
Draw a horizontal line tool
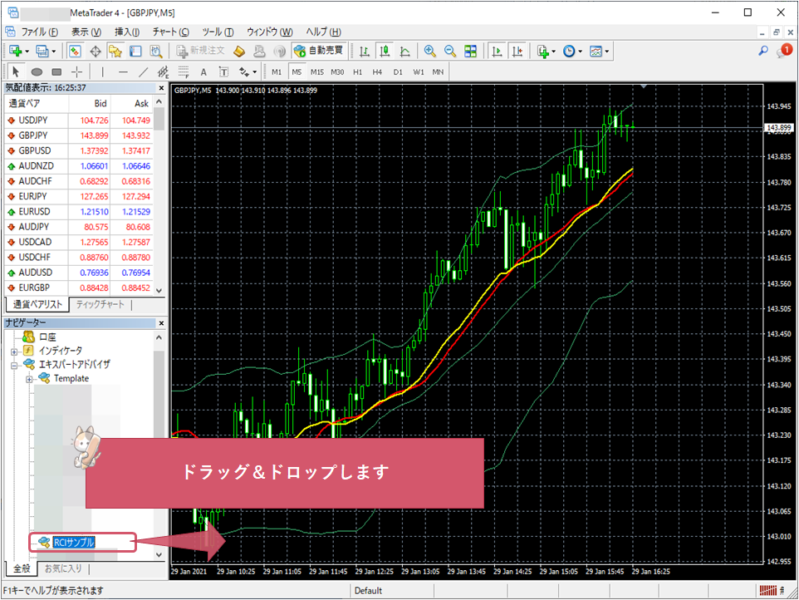tap(123, 72)
